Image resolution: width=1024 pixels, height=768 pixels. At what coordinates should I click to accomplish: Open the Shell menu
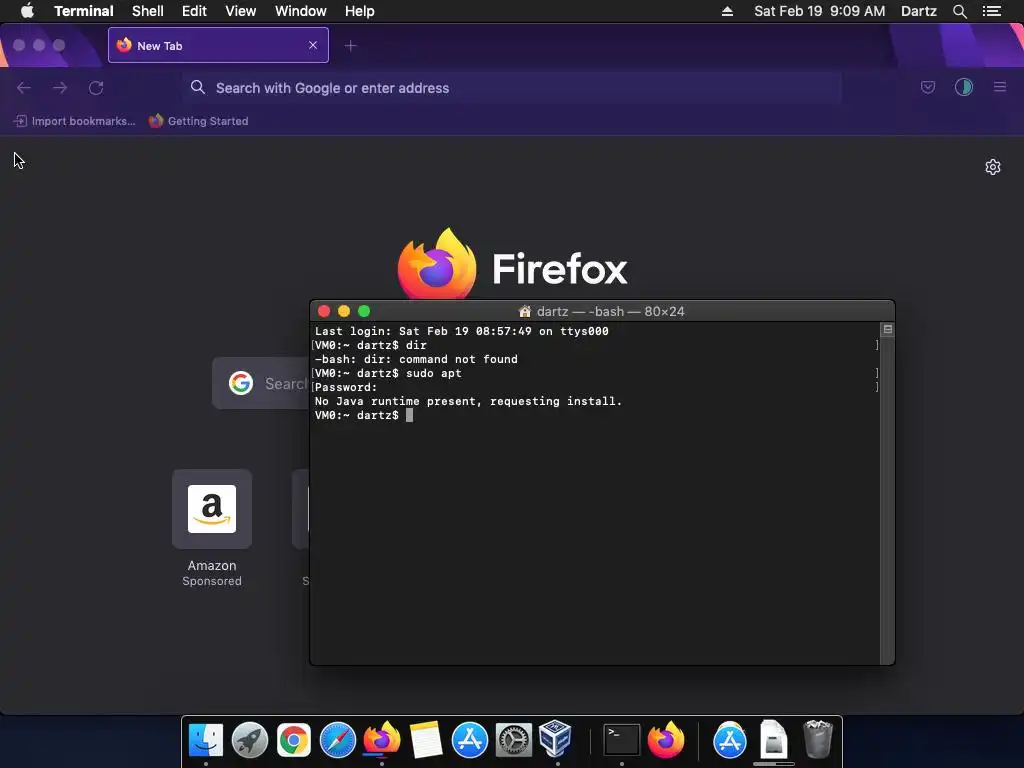pos(148,11)
